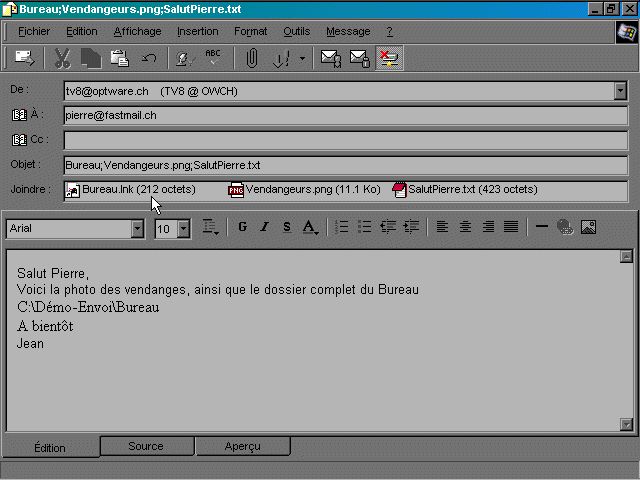The image size is (640, 480).
Task: Insert a horizontal line
Action: point(542,227)
